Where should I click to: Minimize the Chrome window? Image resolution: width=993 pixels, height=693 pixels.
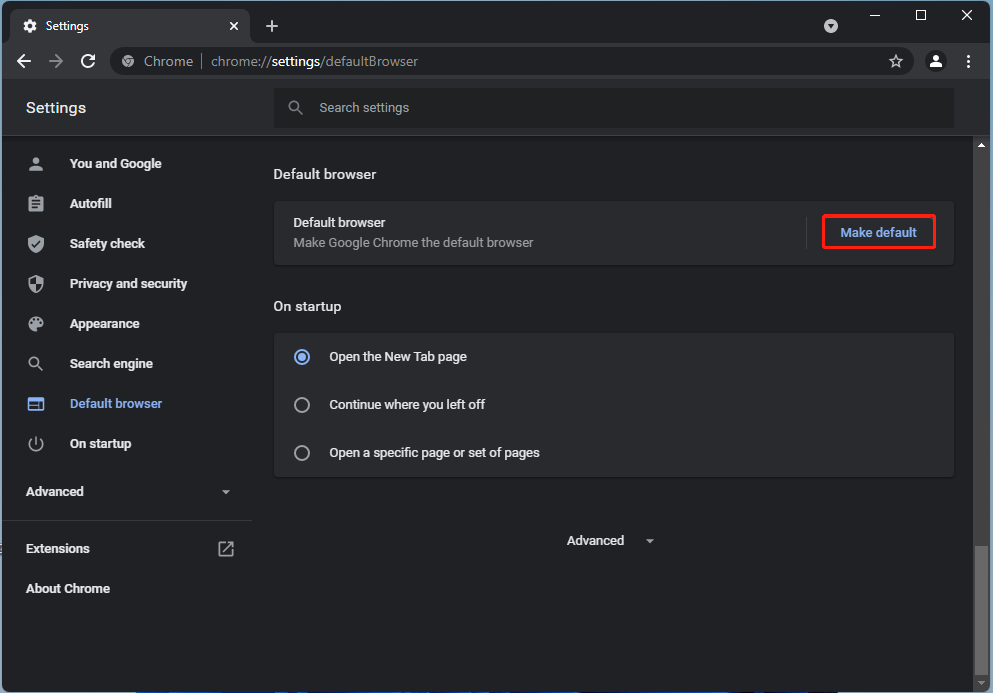(875, 15)
